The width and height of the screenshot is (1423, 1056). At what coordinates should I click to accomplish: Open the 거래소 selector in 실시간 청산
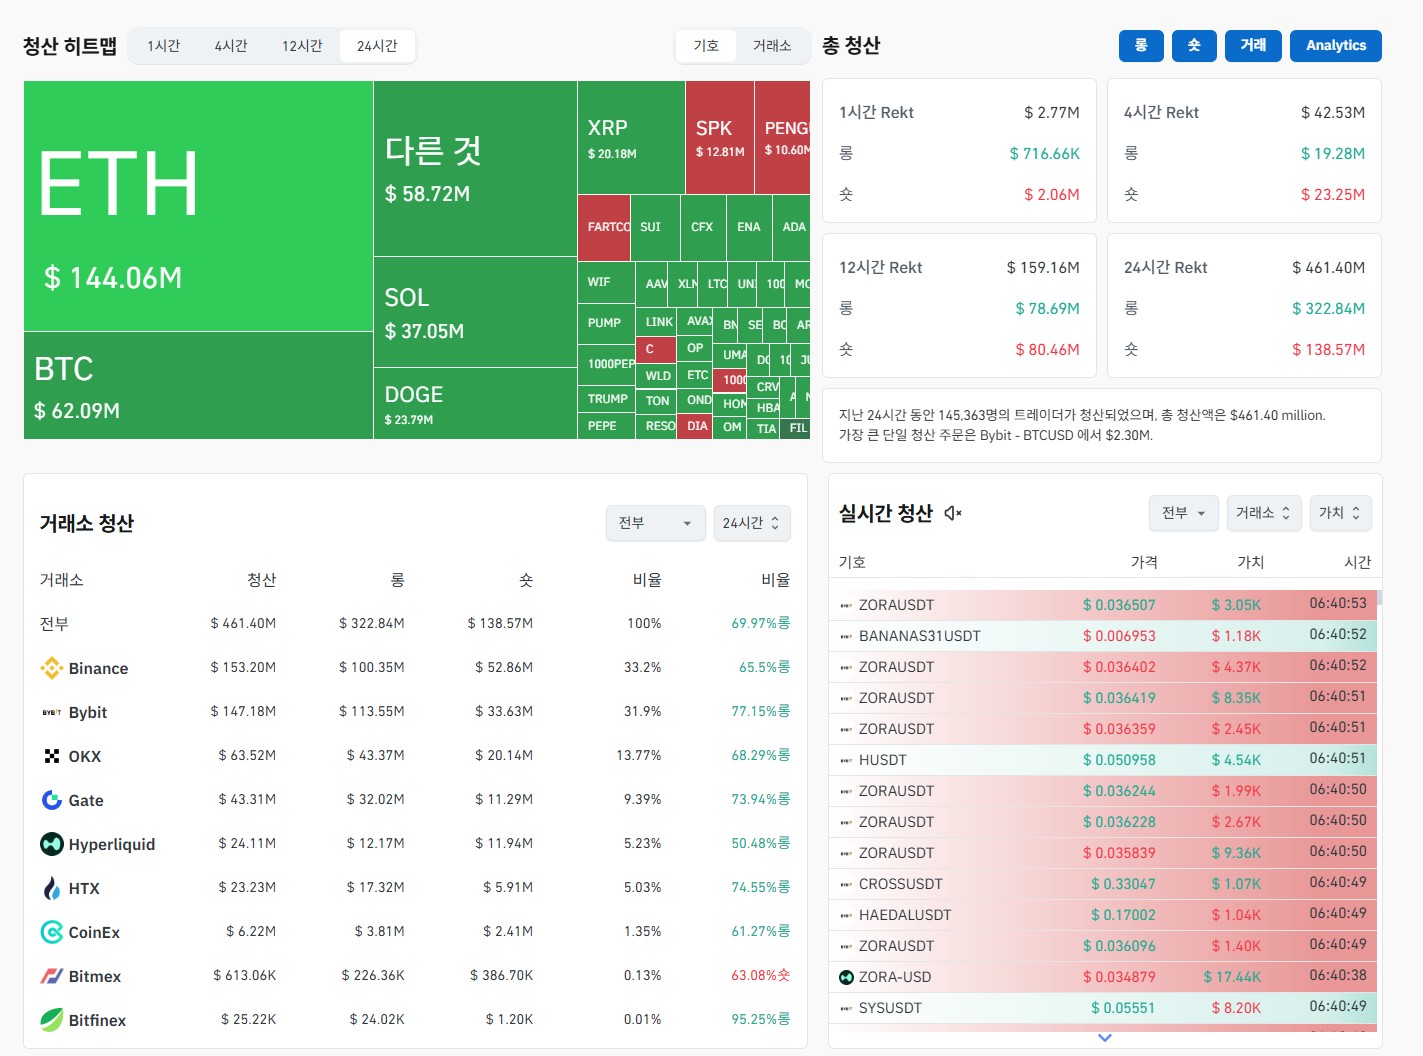click(1264, 513)
